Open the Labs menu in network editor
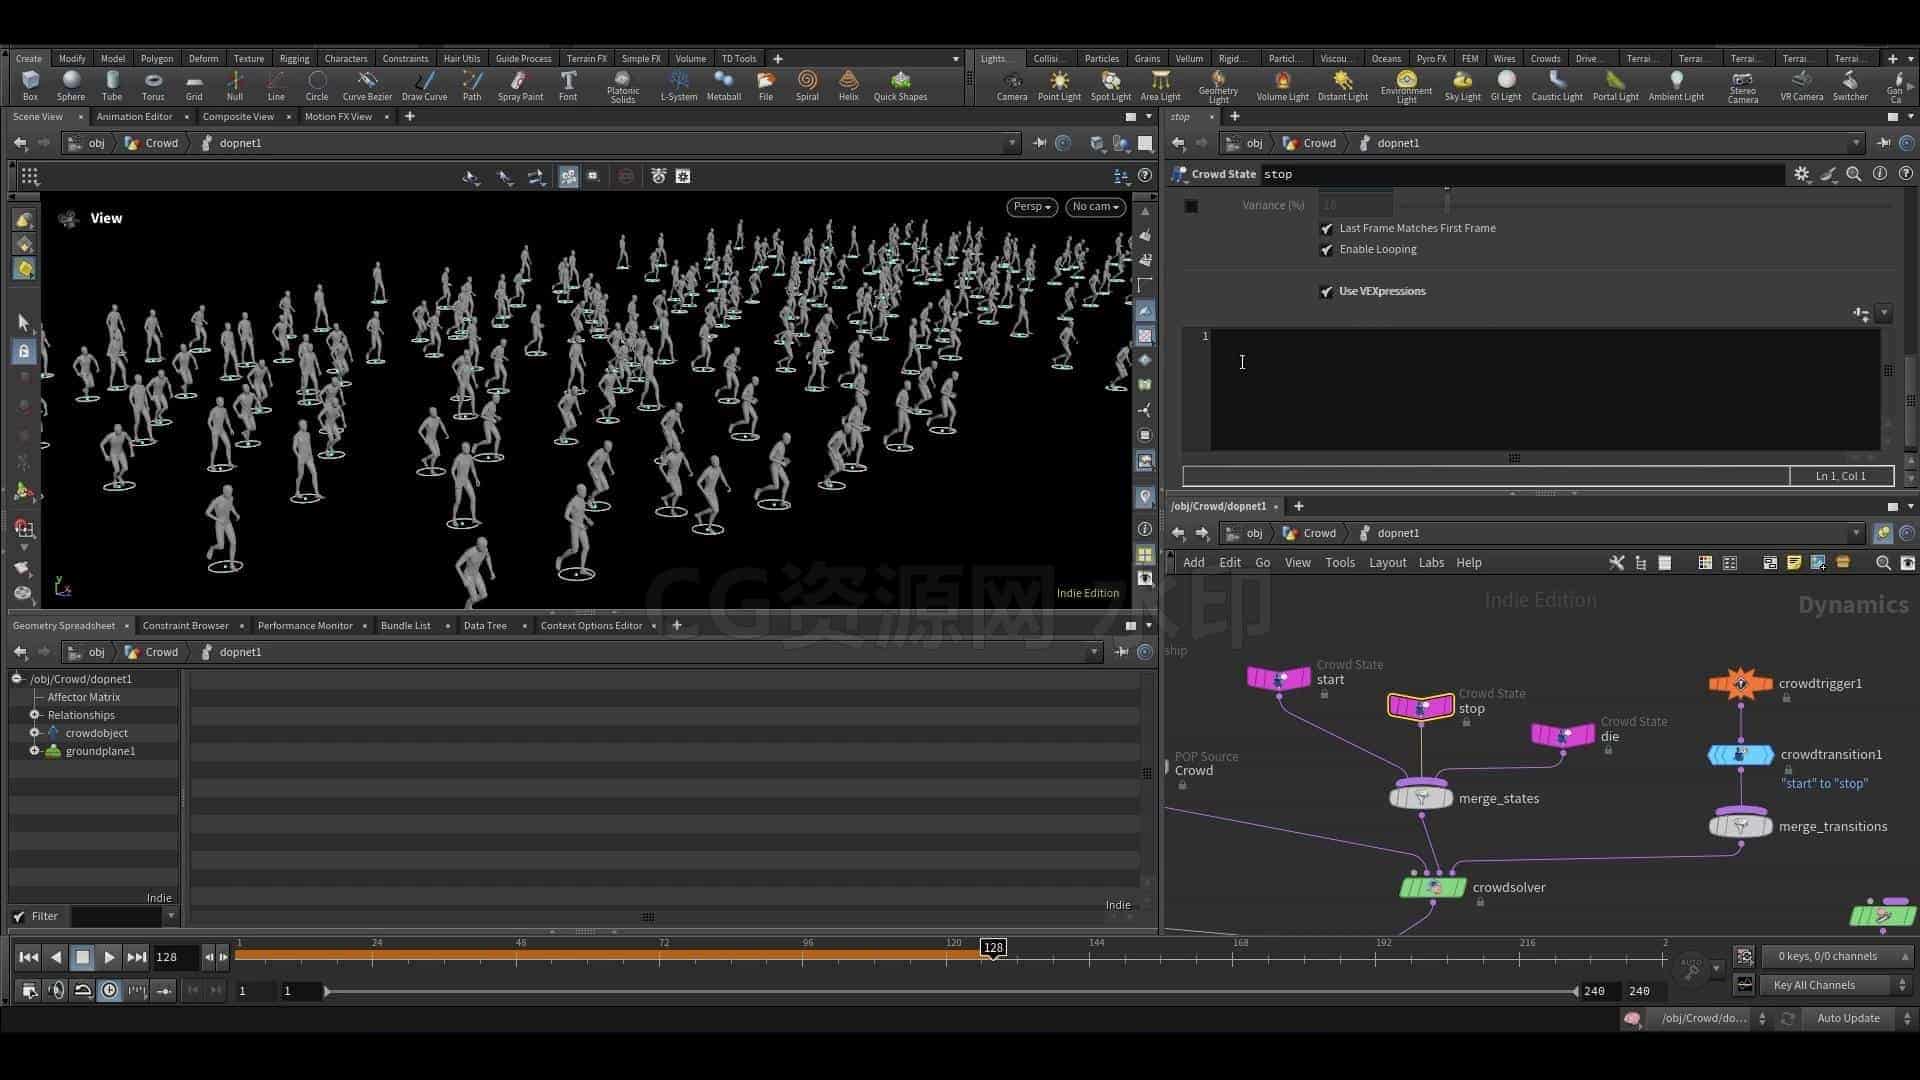The image size is (1920, 1080). (x=1431, y=563)
